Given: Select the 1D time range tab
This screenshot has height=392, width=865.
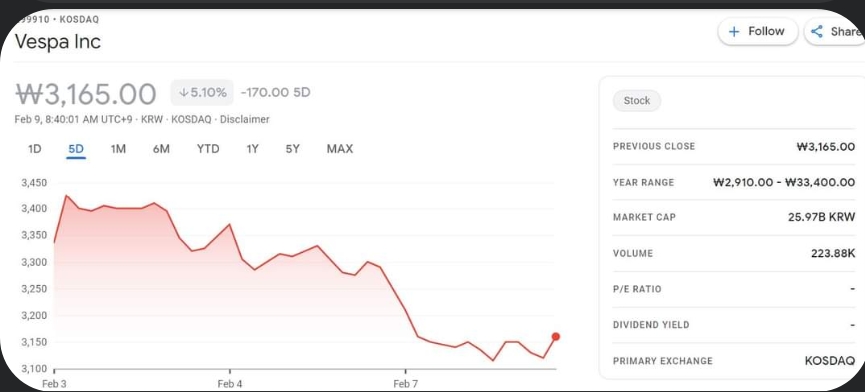Looking at the screenshot, I should 34,149.
